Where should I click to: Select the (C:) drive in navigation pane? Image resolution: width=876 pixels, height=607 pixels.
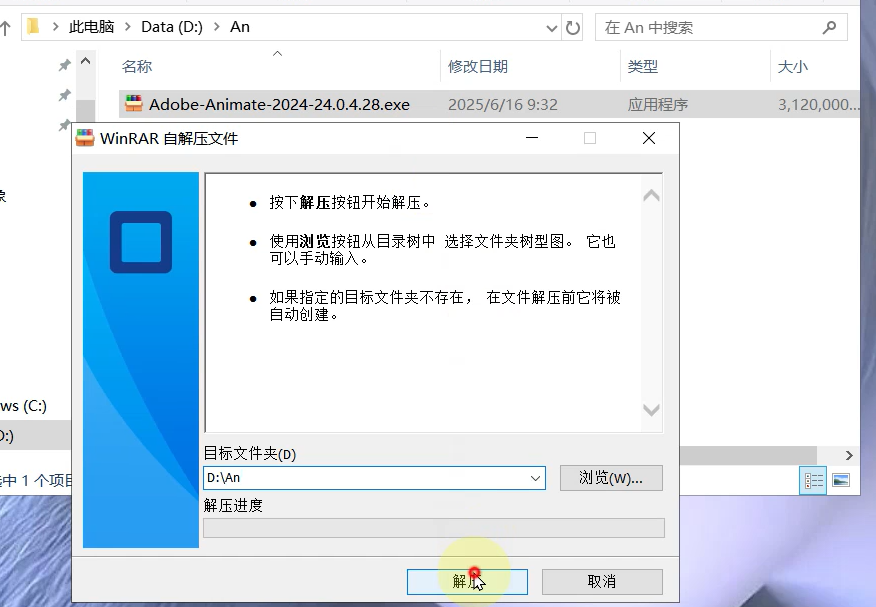pyautogui.click(x=23, y=406)
